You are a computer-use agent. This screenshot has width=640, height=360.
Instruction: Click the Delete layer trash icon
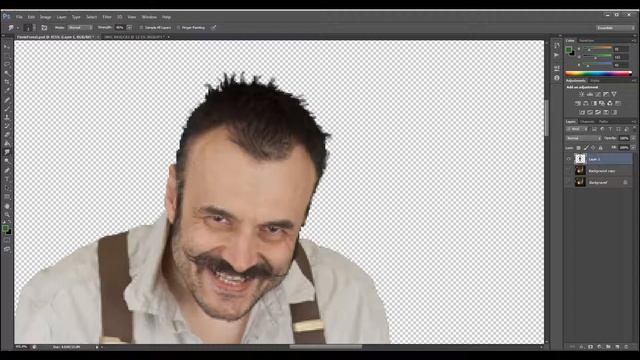pos(626,347)
